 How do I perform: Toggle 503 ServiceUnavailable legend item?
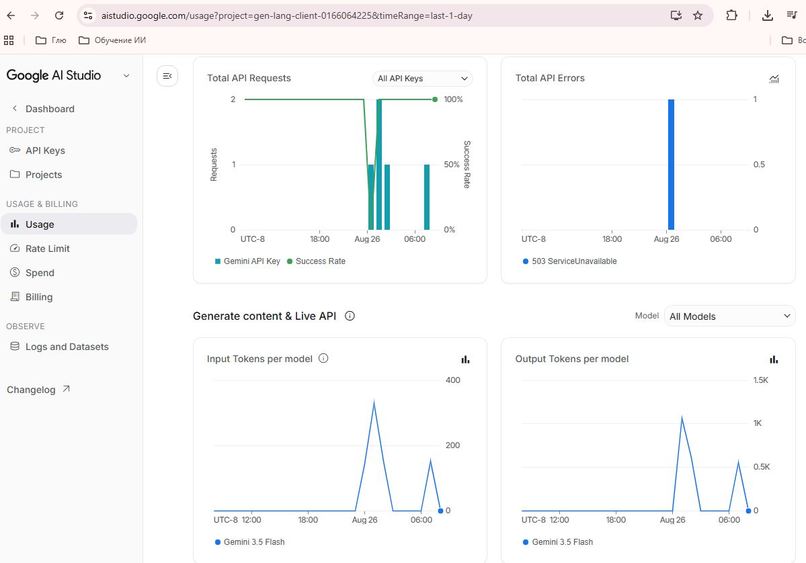[x=570, y=261]
